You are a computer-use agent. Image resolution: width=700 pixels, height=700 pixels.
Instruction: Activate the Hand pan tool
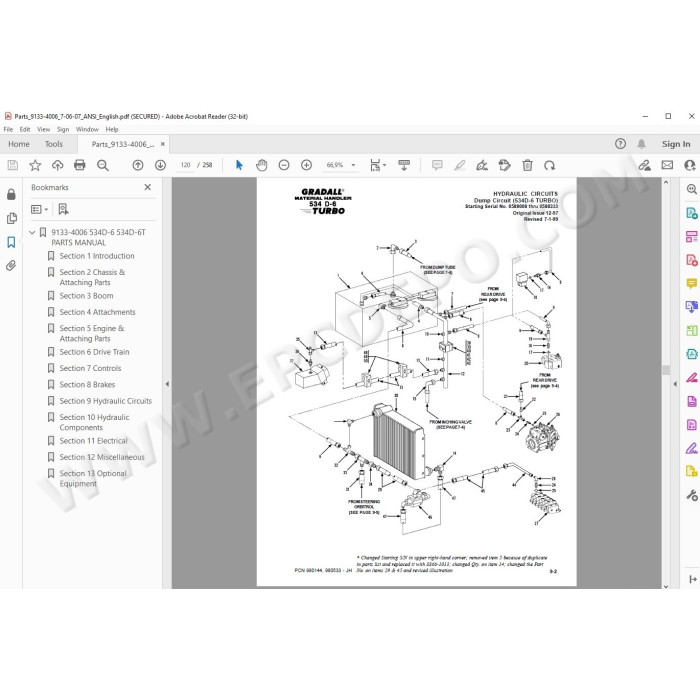[262, 165]
